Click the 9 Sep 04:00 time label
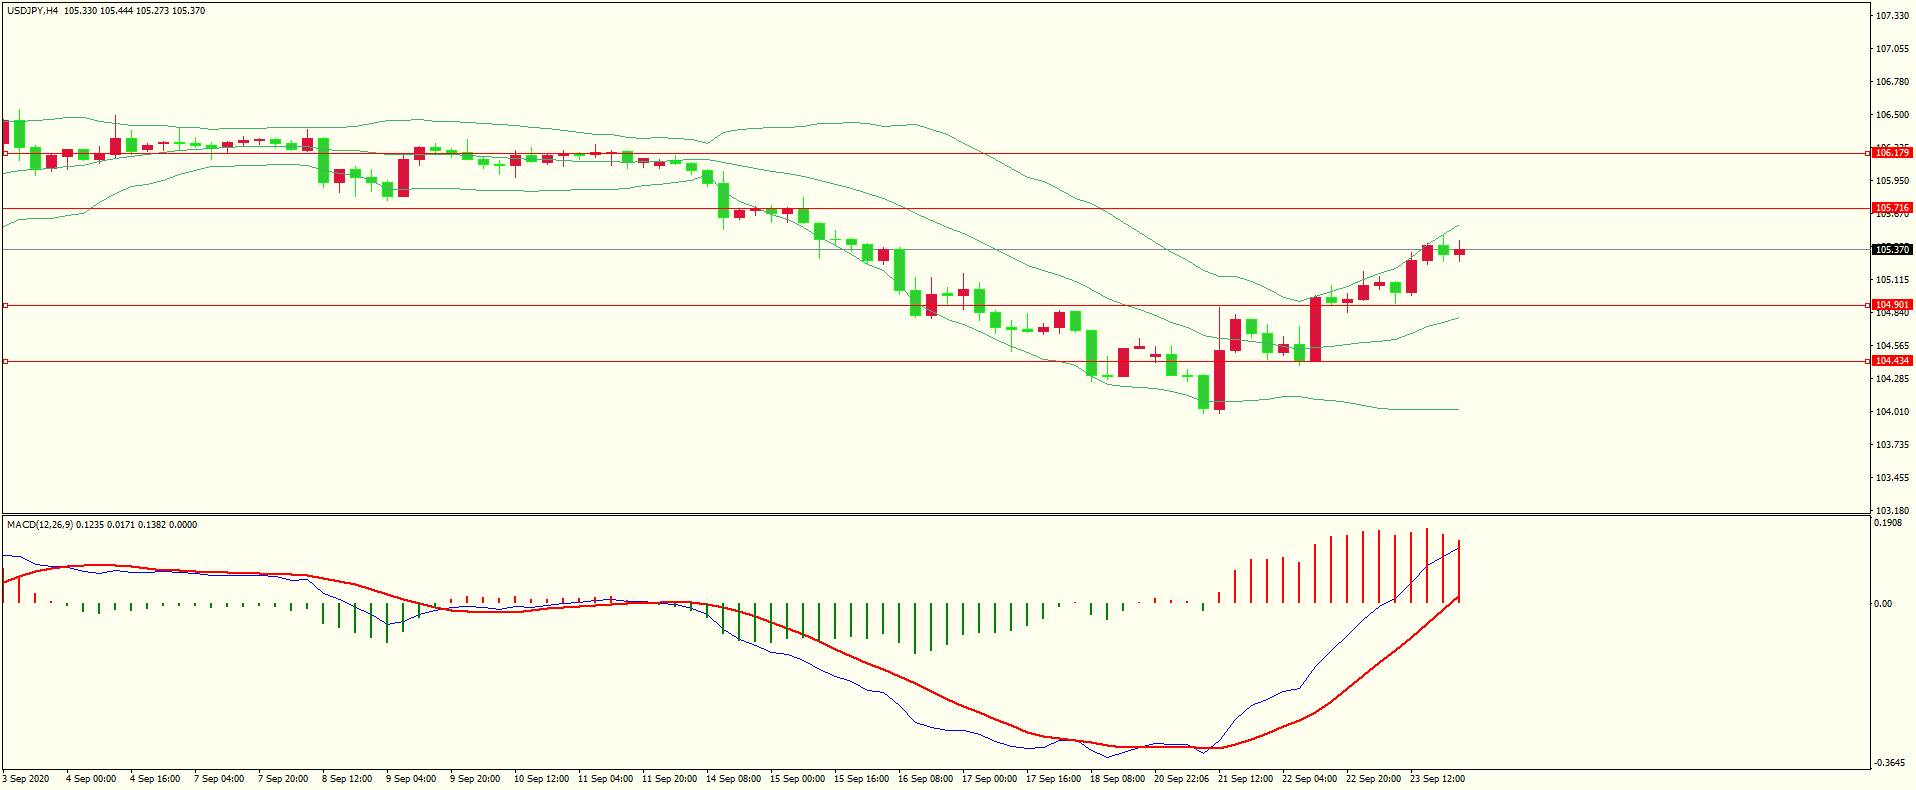This screenshot has height=790, width=1916. click(411, 779)
